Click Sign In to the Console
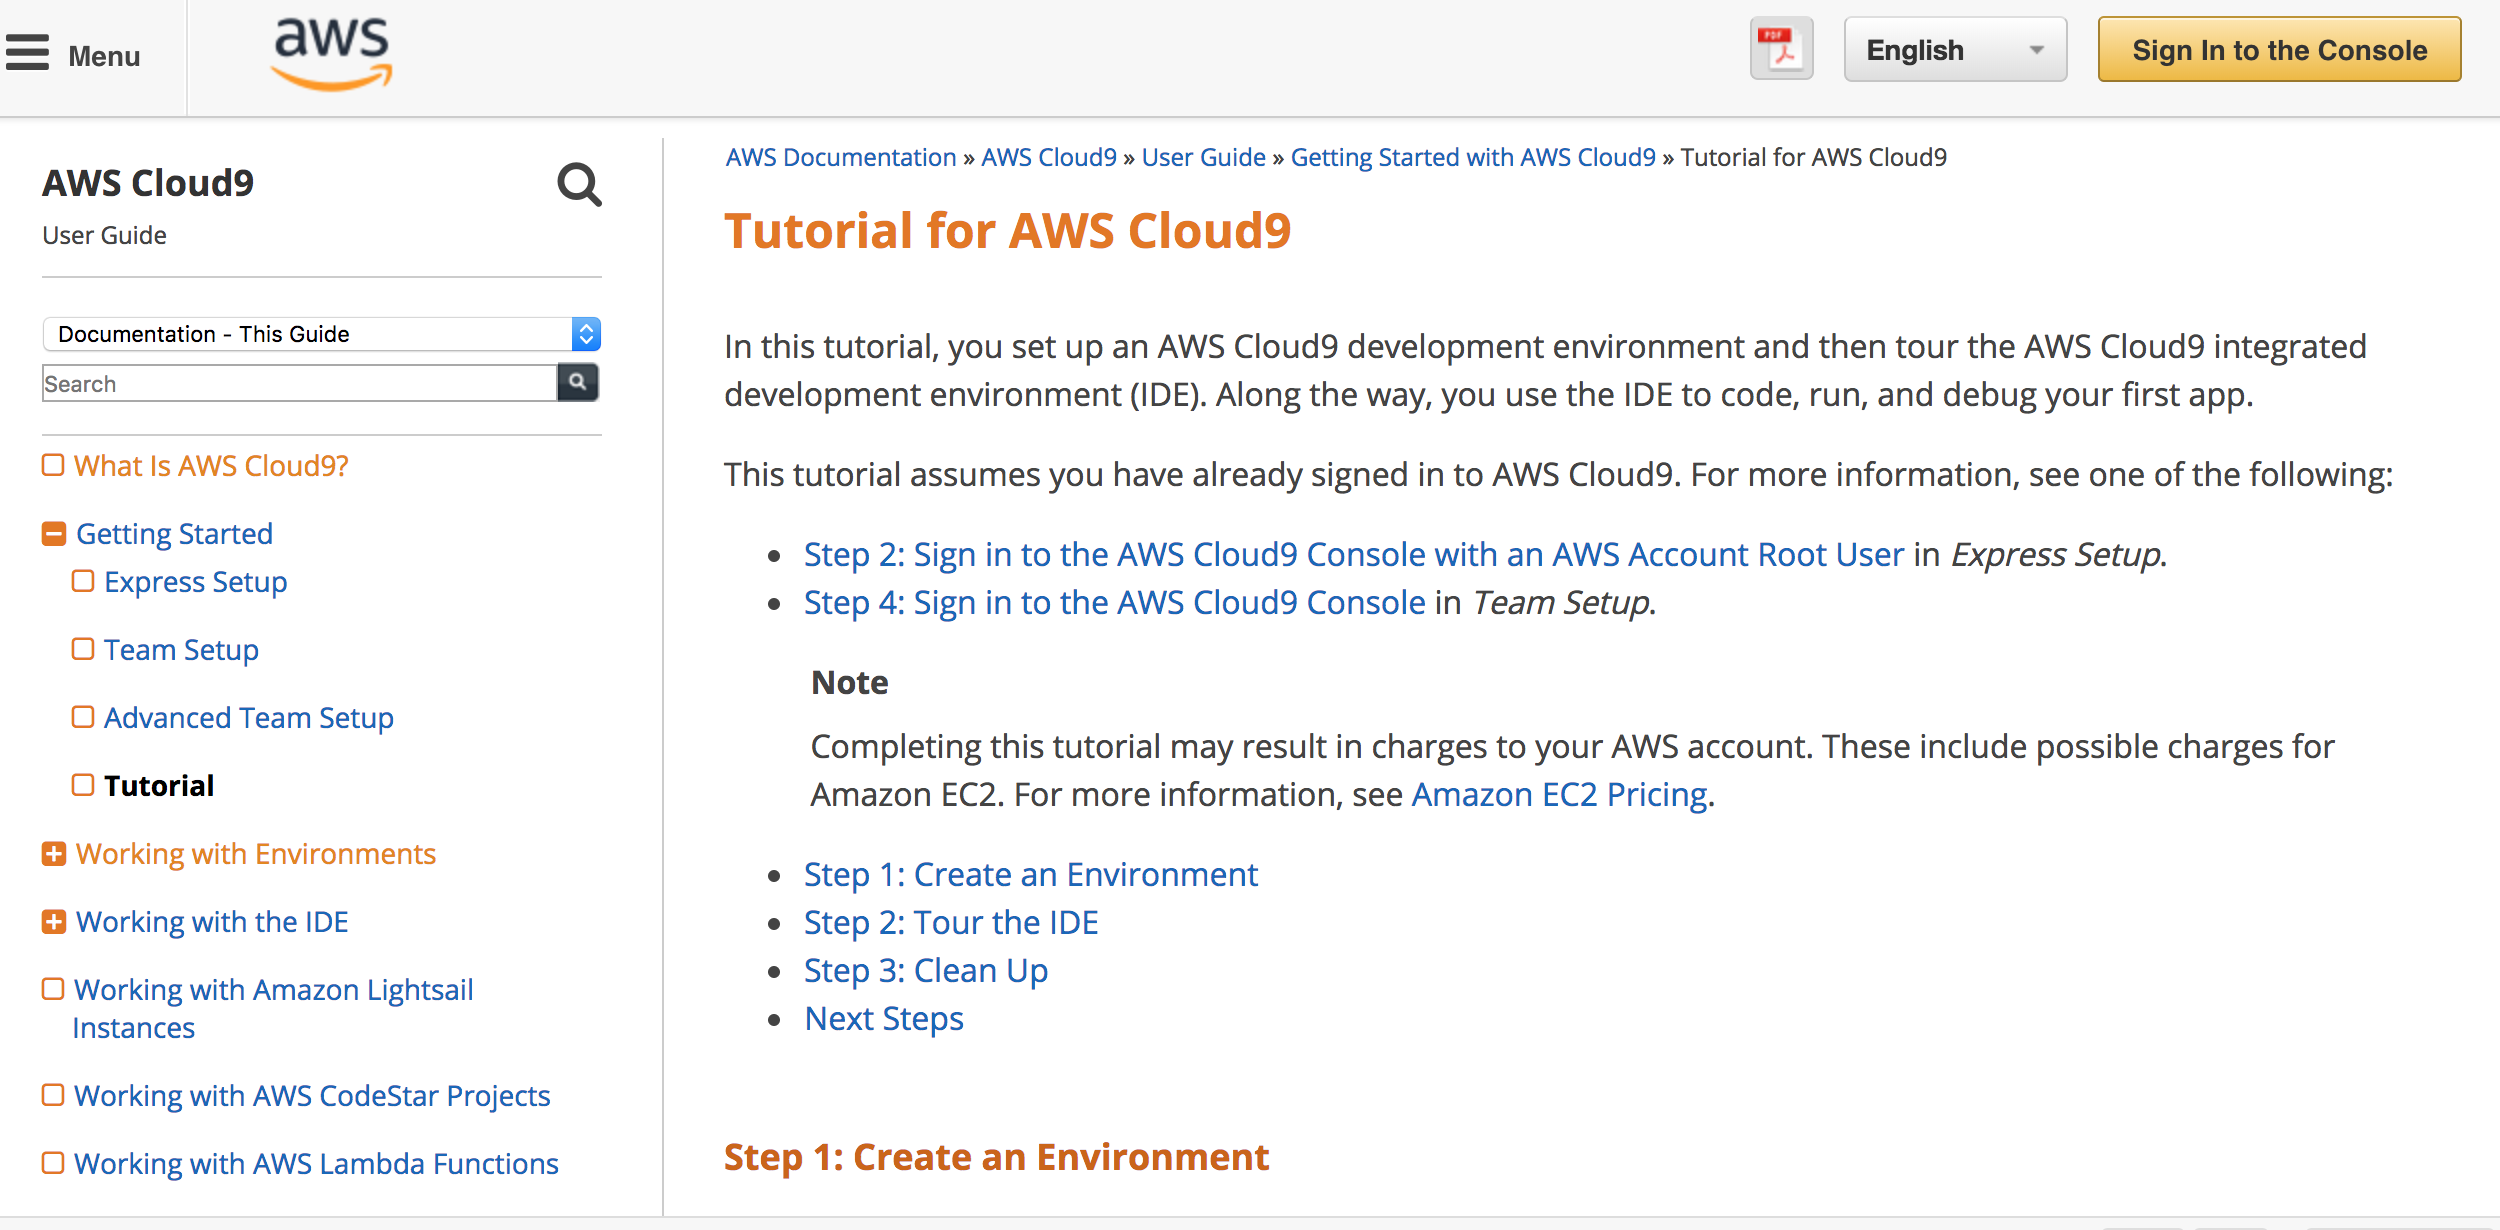The height and width of the screenshot is (1230, 2500). click(x=2279, y=50)
